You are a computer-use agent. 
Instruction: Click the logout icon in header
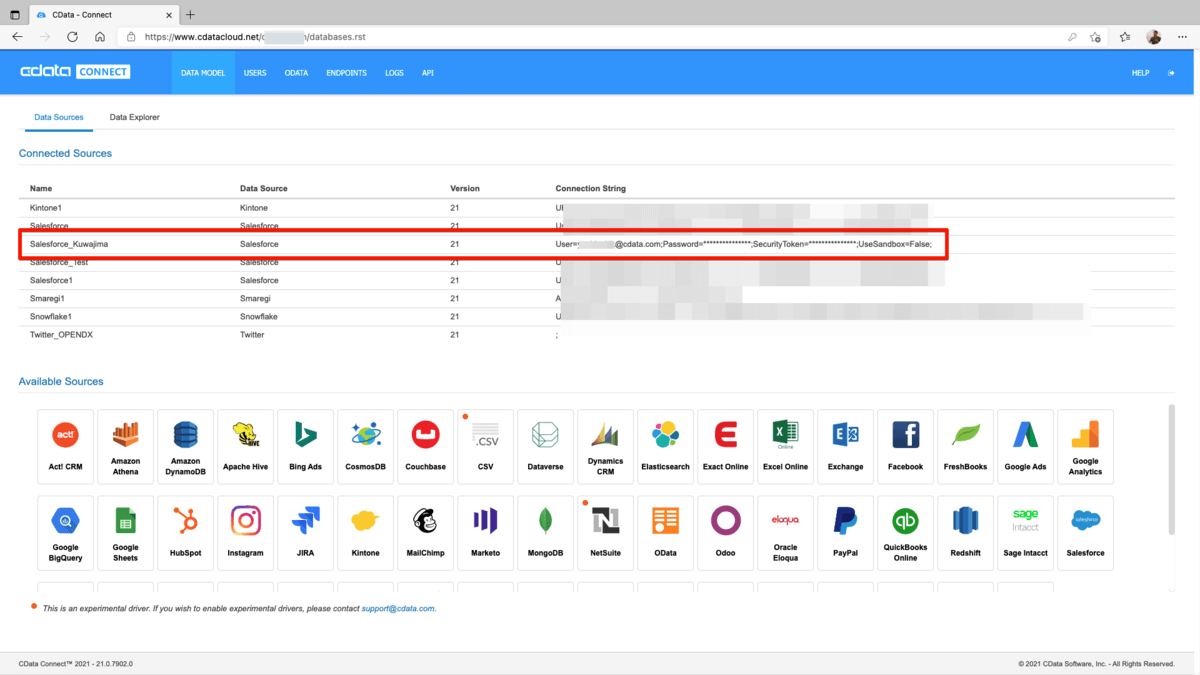(x=1171, y=73)
